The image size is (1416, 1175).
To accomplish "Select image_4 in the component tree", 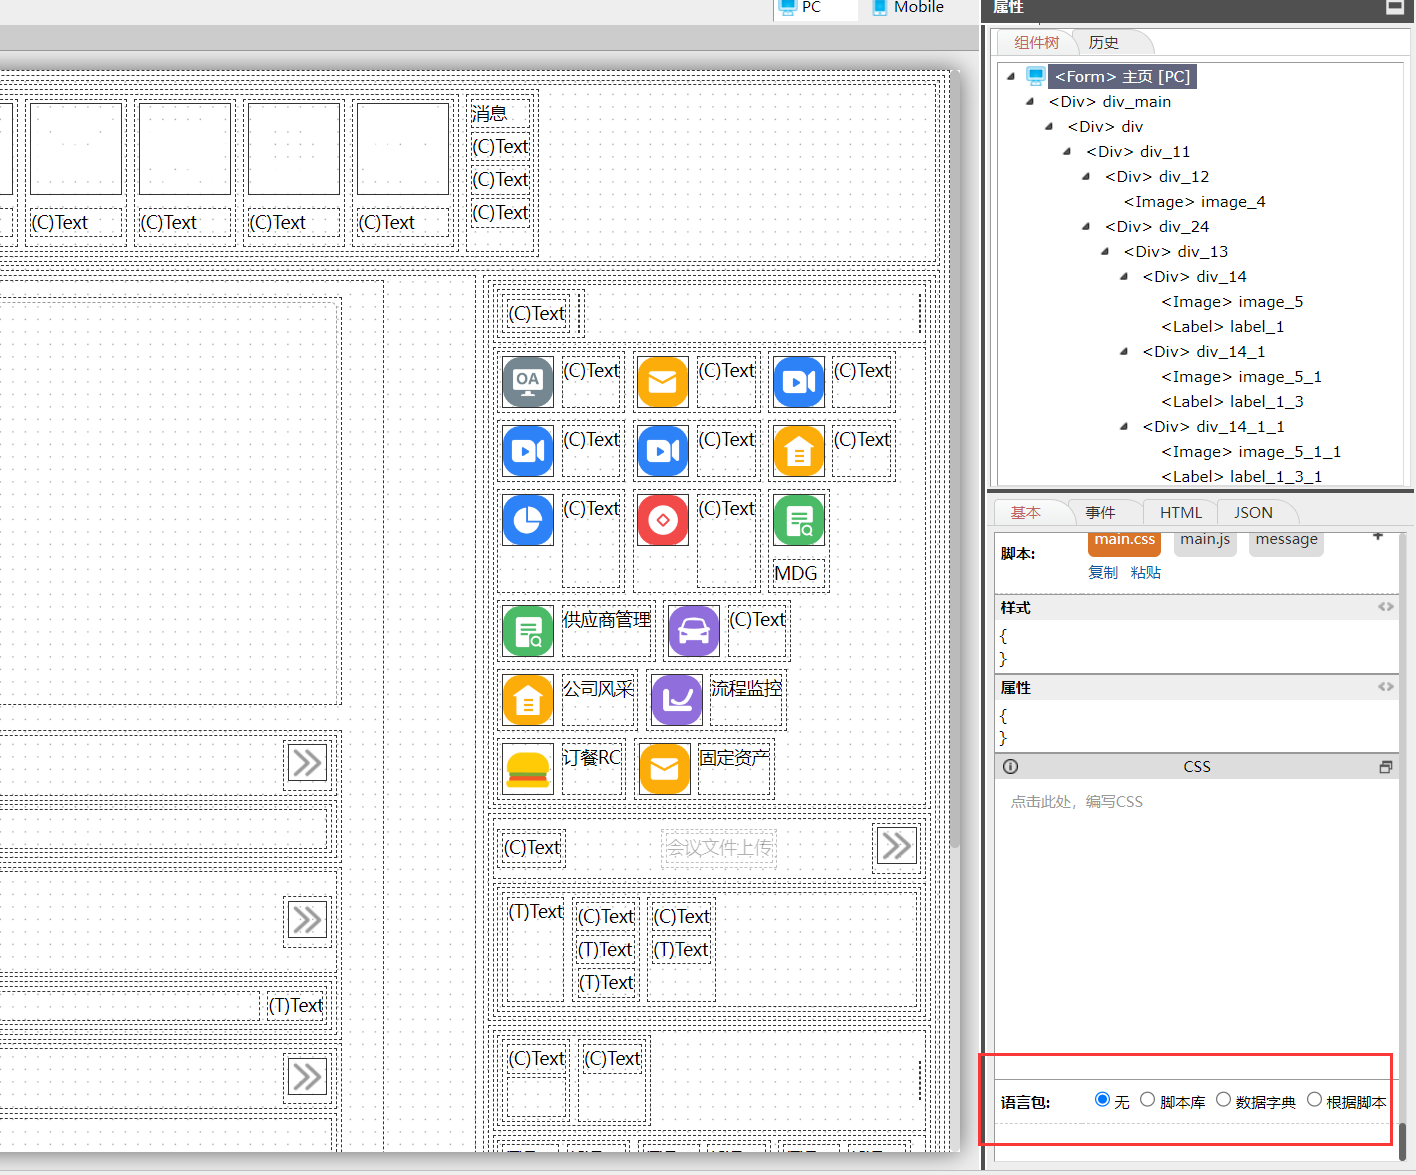I will (x=1194, y=202).
